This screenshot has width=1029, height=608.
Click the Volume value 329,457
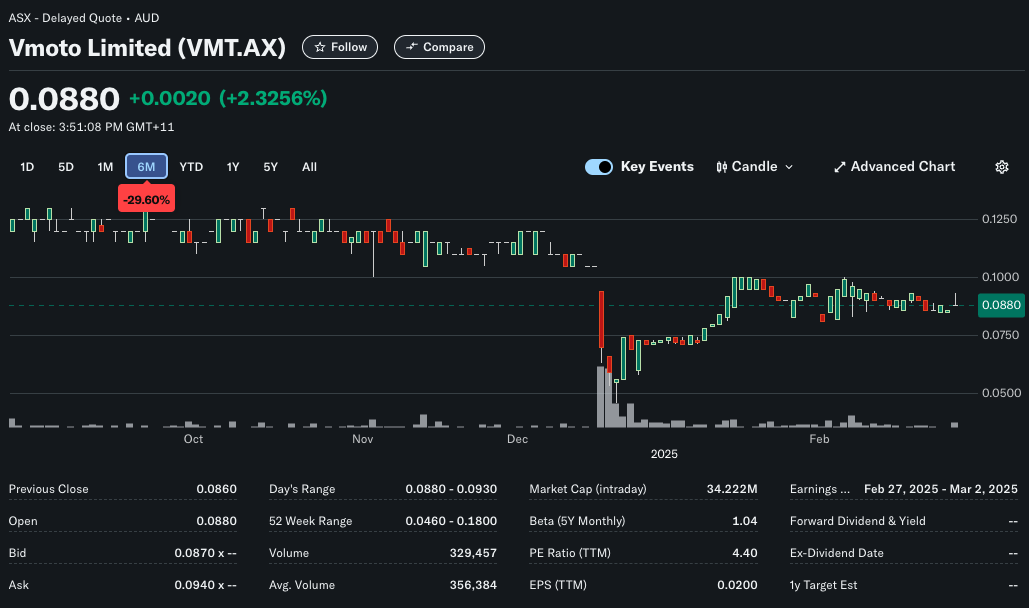pos(473,554)
